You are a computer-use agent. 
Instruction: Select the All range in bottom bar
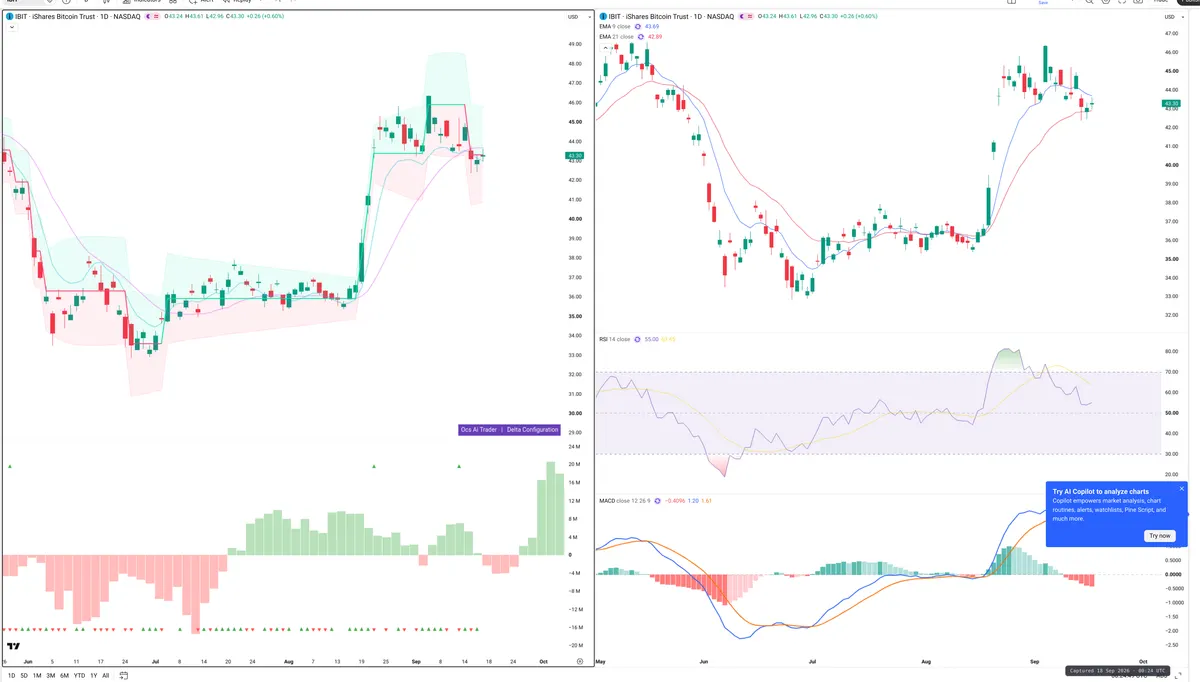click(x=105, y=676)
